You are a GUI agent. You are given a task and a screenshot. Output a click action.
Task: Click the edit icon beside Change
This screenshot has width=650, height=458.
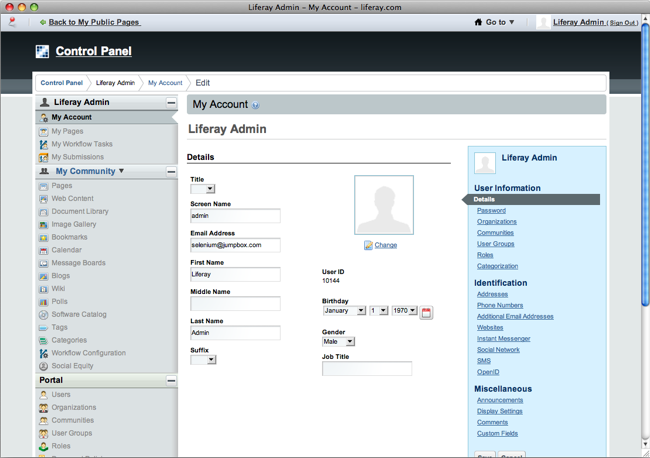point(368,245)
